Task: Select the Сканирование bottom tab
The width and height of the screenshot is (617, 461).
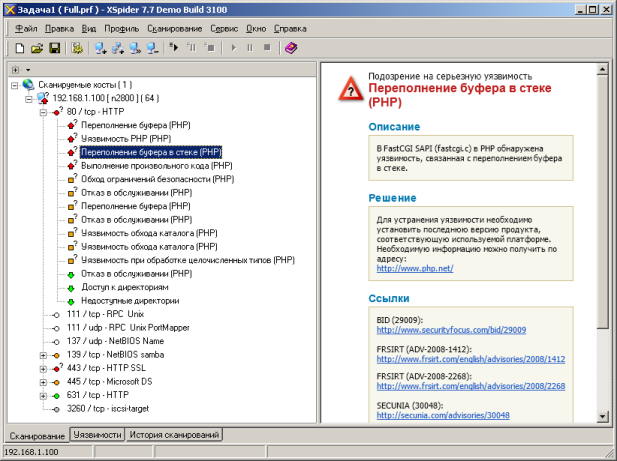Action: coord(37,436)
